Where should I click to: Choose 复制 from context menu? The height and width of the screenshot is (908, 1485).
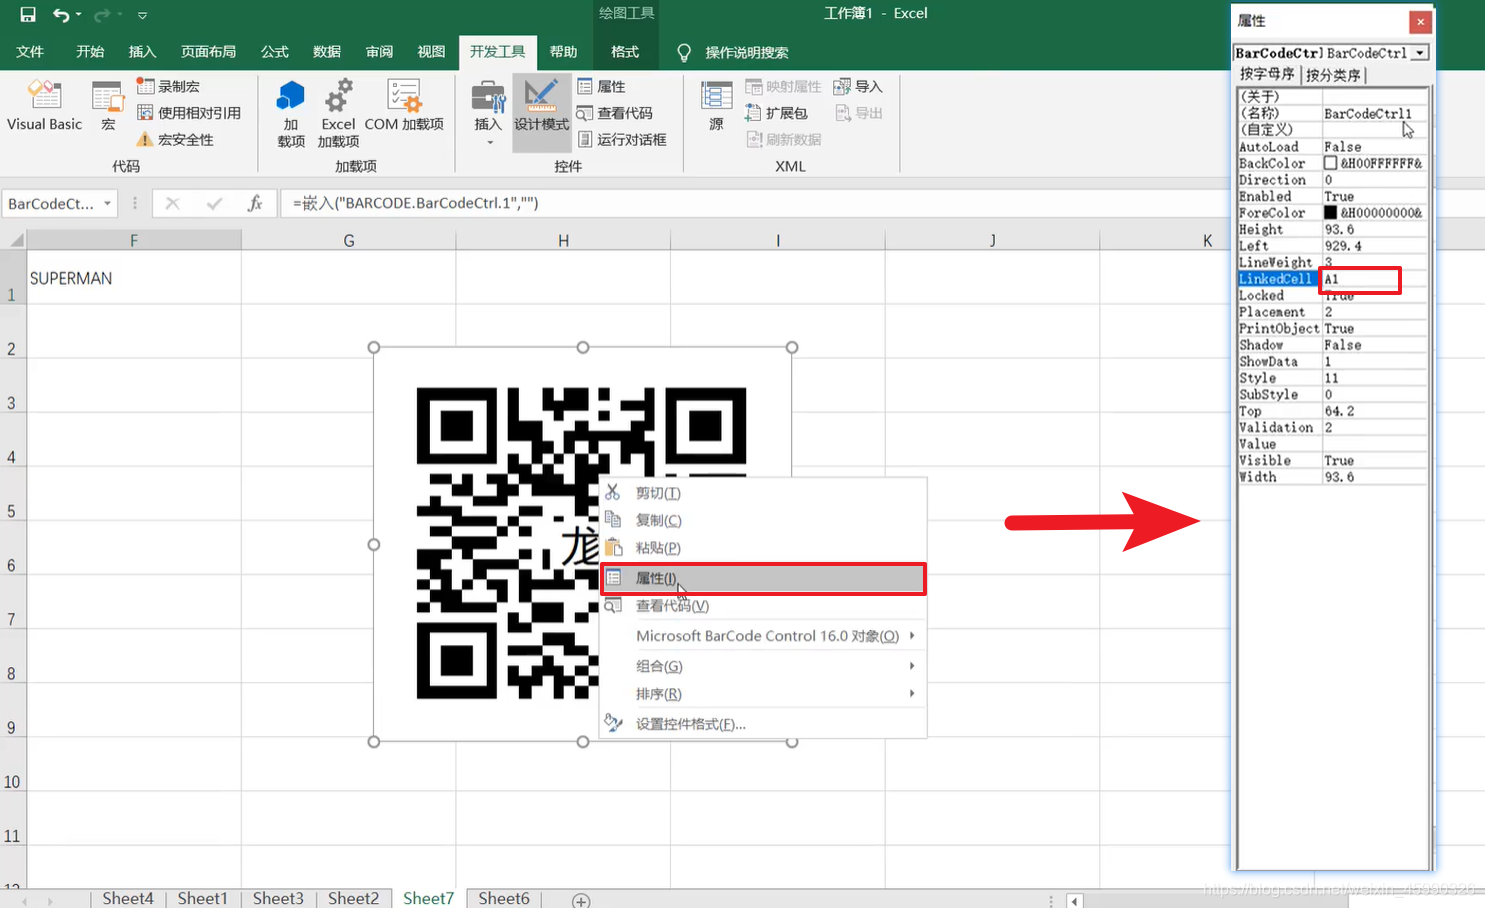point(763,520)
